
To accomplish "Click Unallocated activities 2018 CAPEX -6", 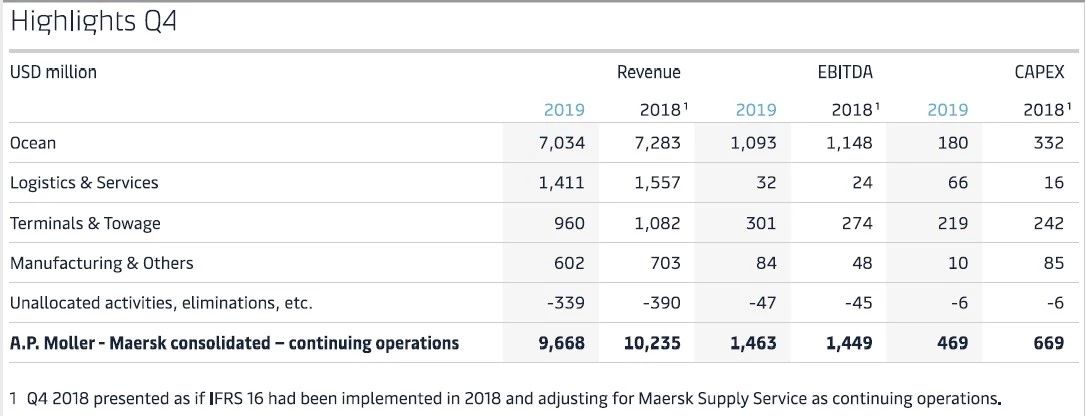I will click(1055, 303).
